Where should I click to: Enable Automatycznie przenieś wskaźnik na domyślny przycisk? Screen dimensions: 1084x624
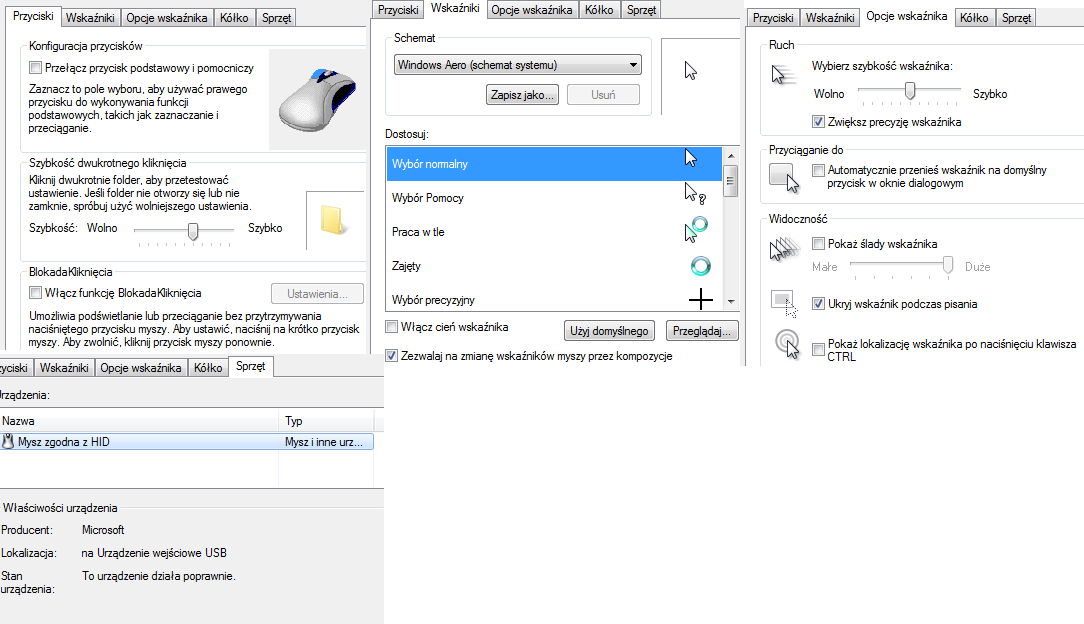coord(819,170)
